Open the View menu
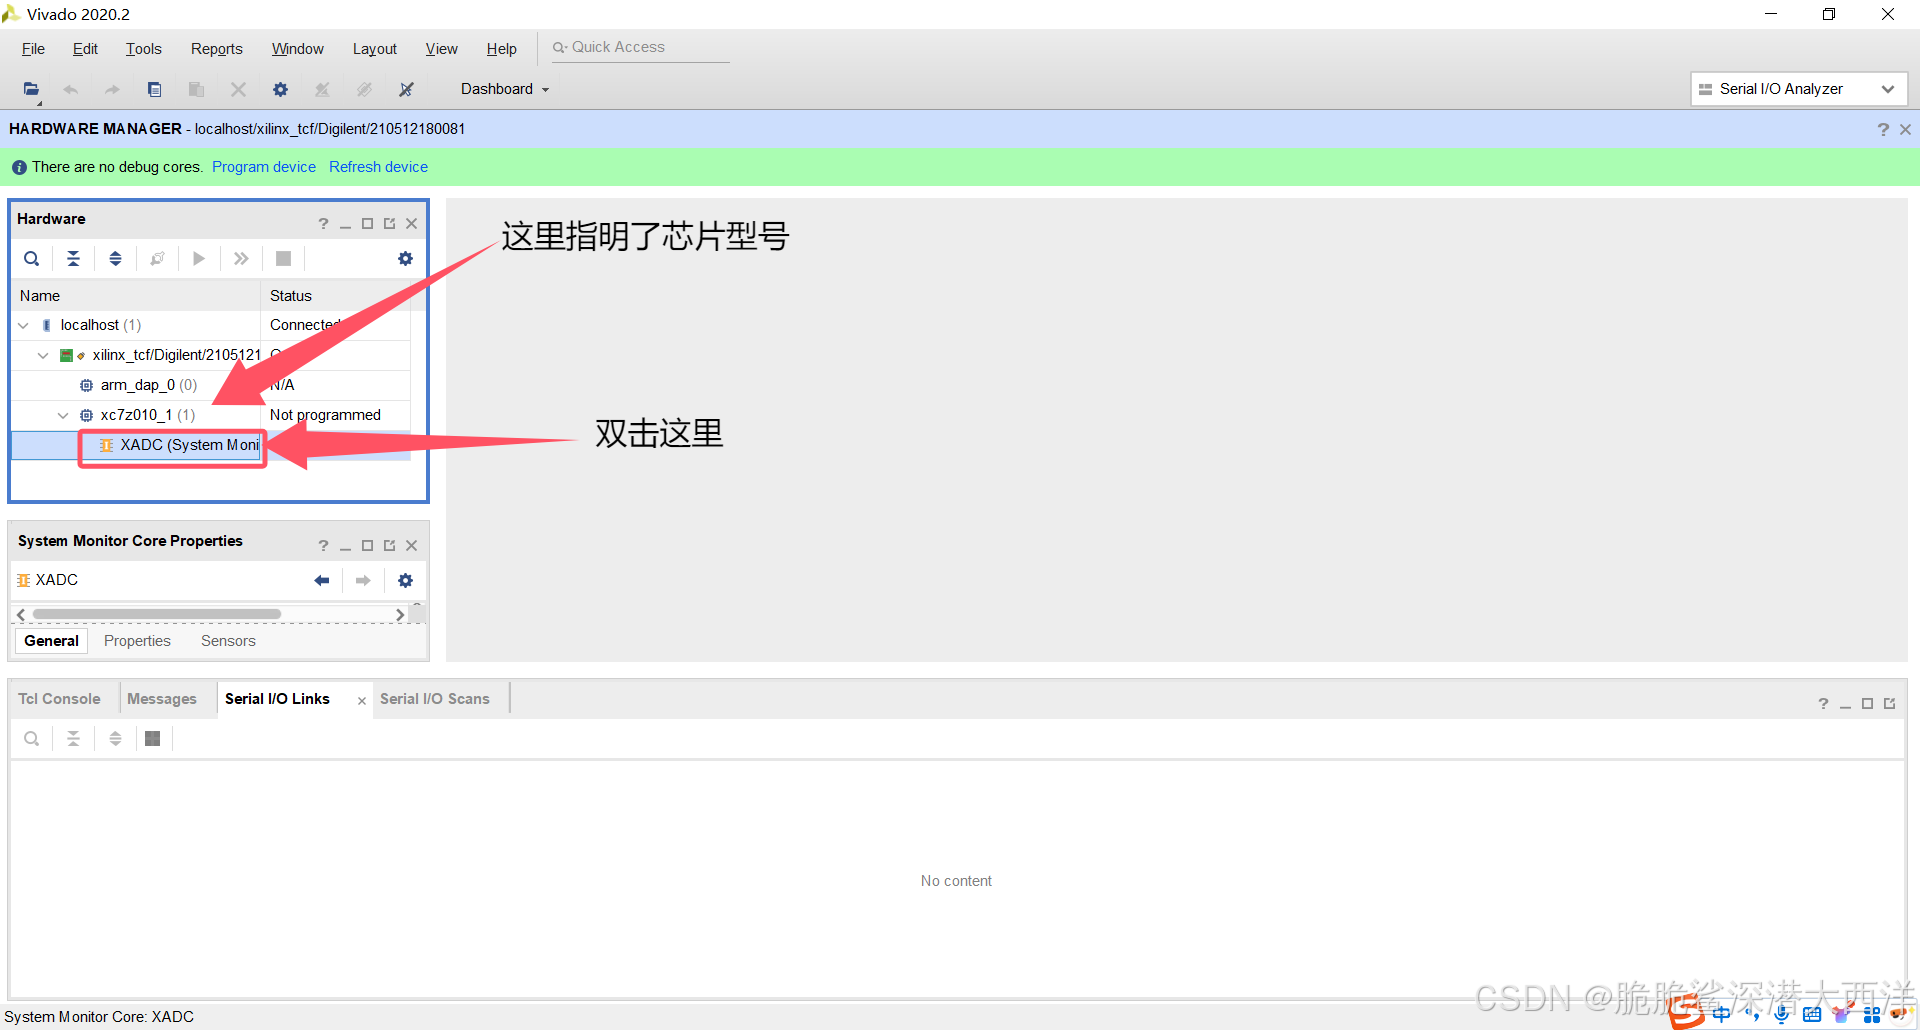Screen dimensions: 1920x1030 pos(441,49)
